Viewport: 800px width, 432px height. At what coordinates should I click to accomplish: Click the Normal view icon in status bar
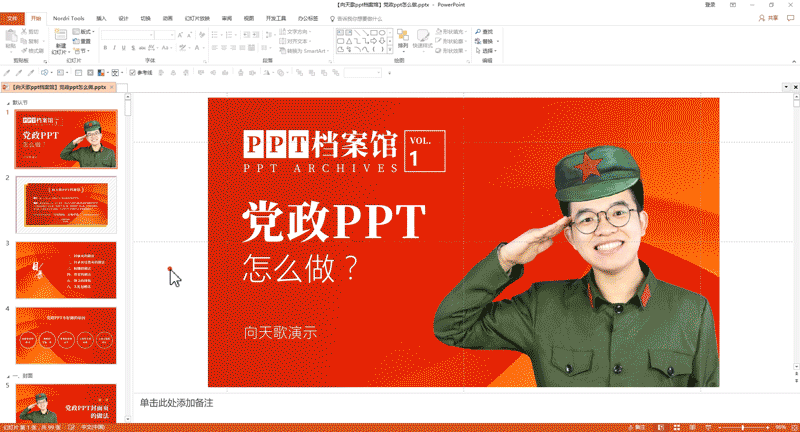coord(661,427)
